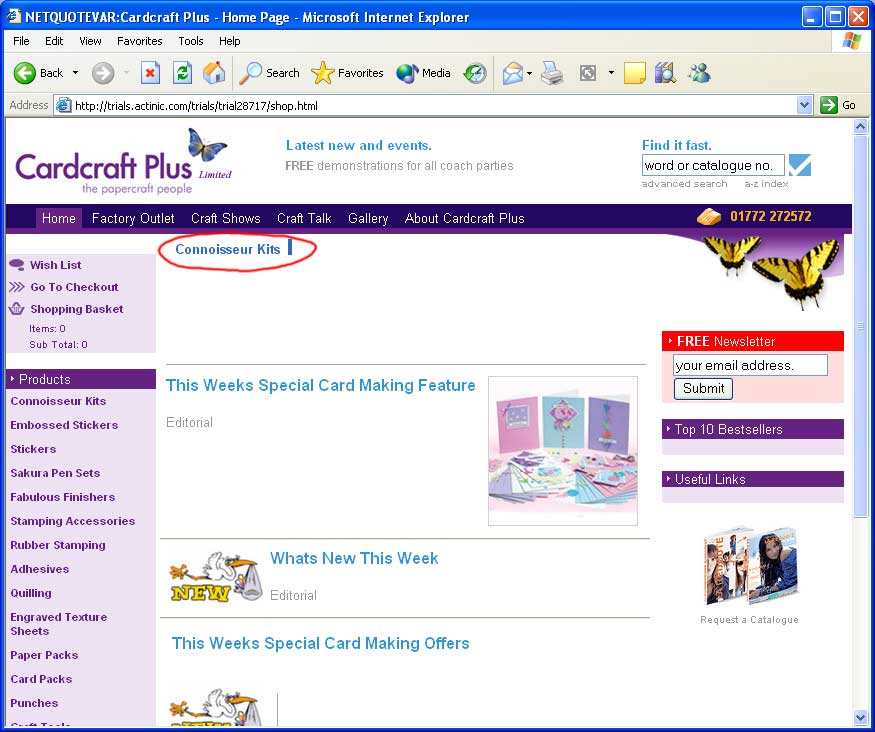875x732 pixels.
Task: Go to the browser Home page icon
Action: point(214,73)
